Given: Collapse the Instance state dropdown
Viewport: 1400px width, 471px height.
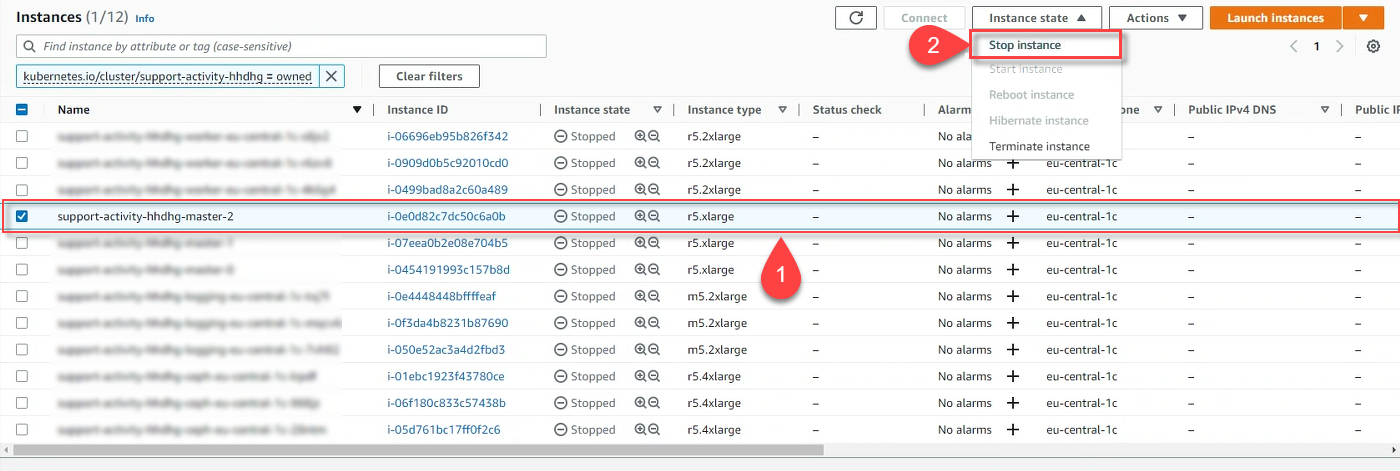Looking at the screenshot, I should (1036, 18).
